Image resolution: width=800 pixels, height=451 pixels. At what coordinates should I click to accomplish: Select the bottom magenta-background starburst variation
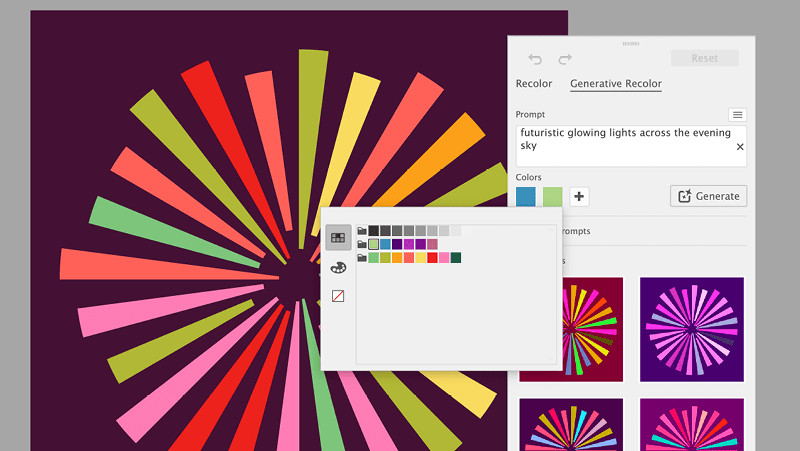[692, 424]
